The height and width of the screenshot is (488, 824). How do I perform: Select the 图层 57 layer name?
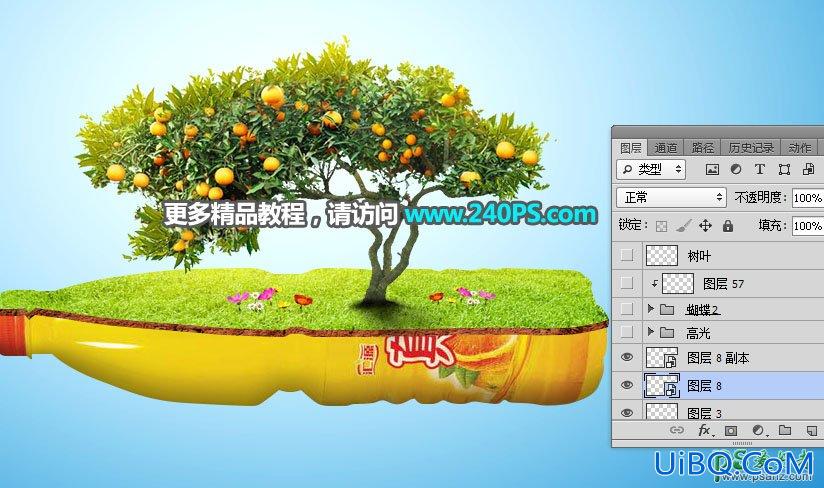pos(724,284)
